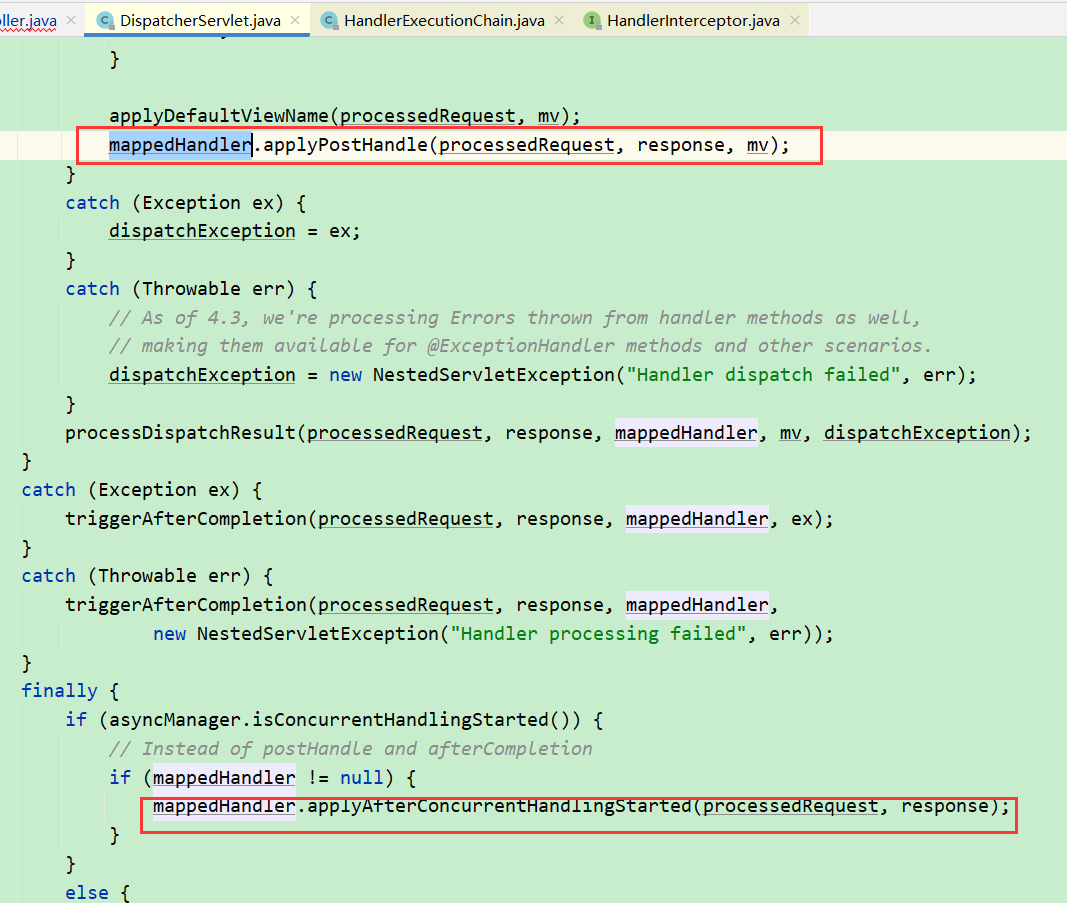1067x903 pixels.
Task: Click "Handler processing failed" string
Action: [x=598, y=634]
